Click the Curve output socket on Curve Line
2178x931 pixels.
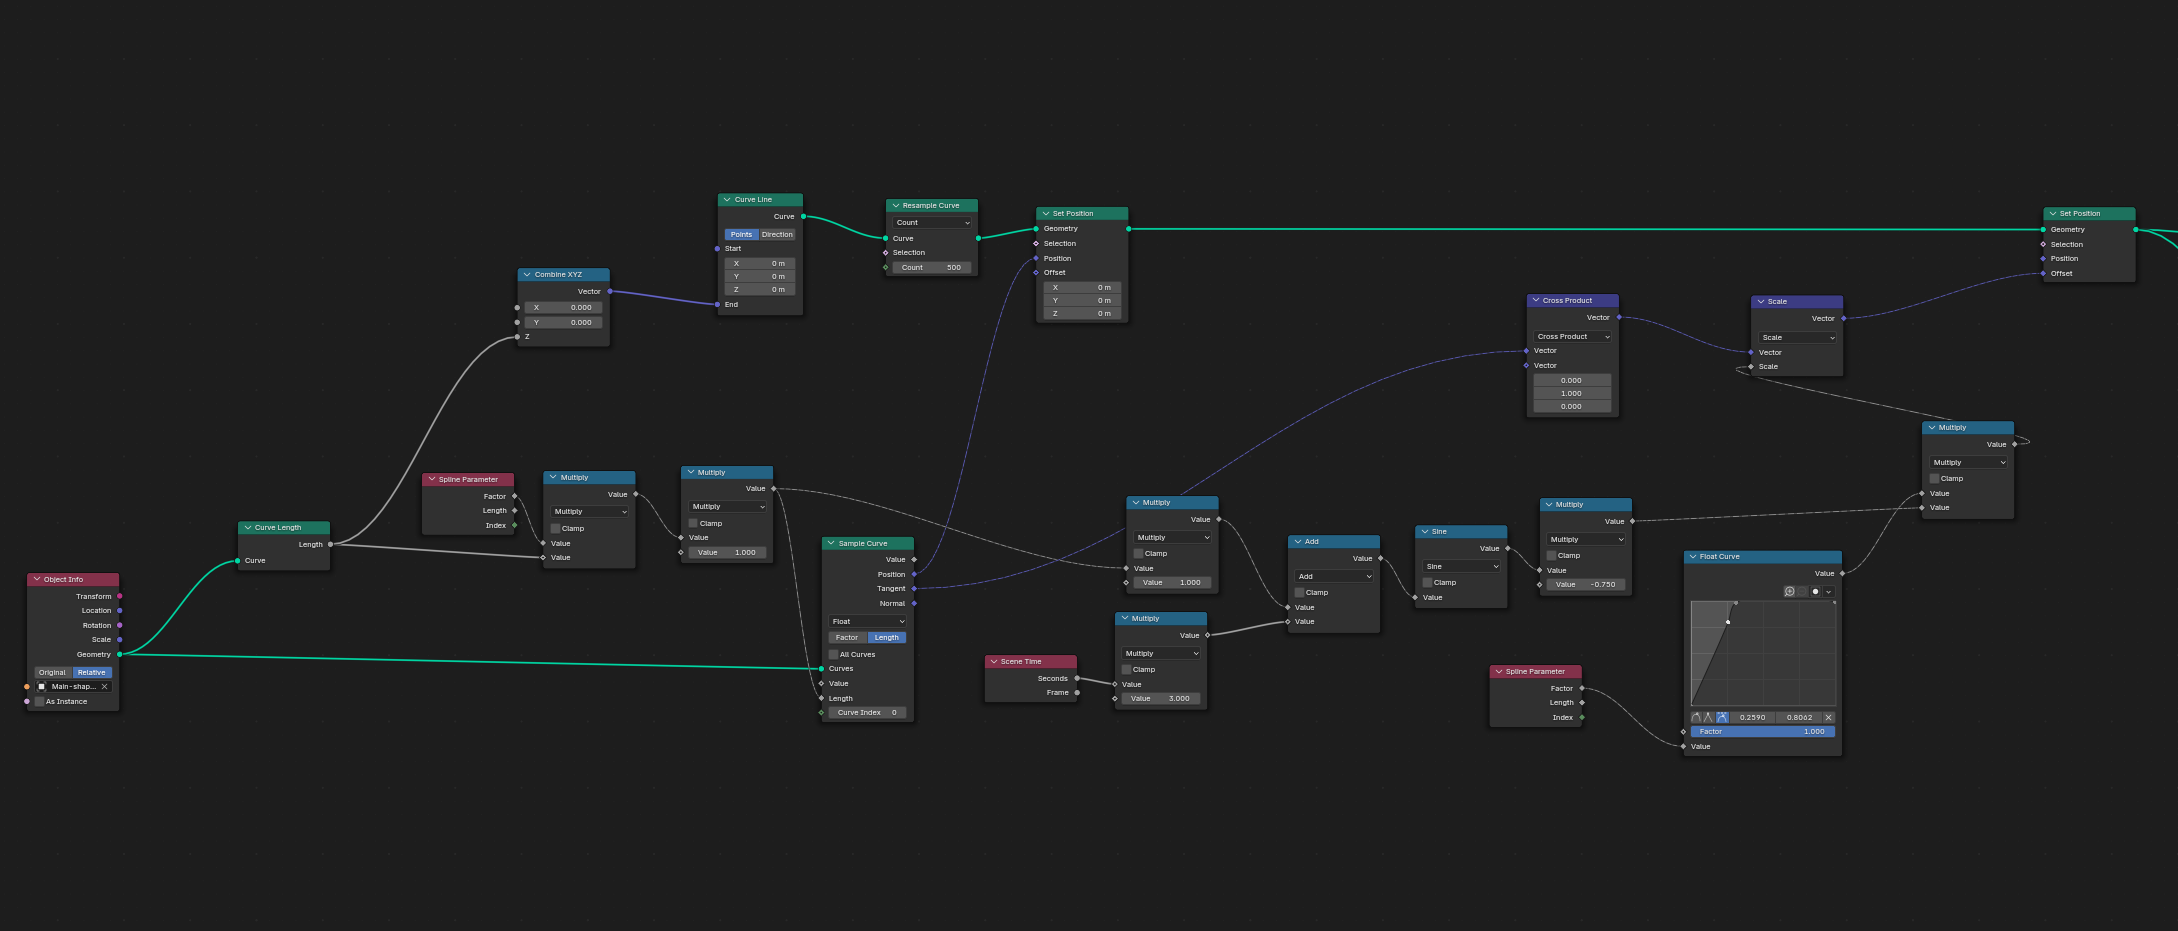(803, 216)
